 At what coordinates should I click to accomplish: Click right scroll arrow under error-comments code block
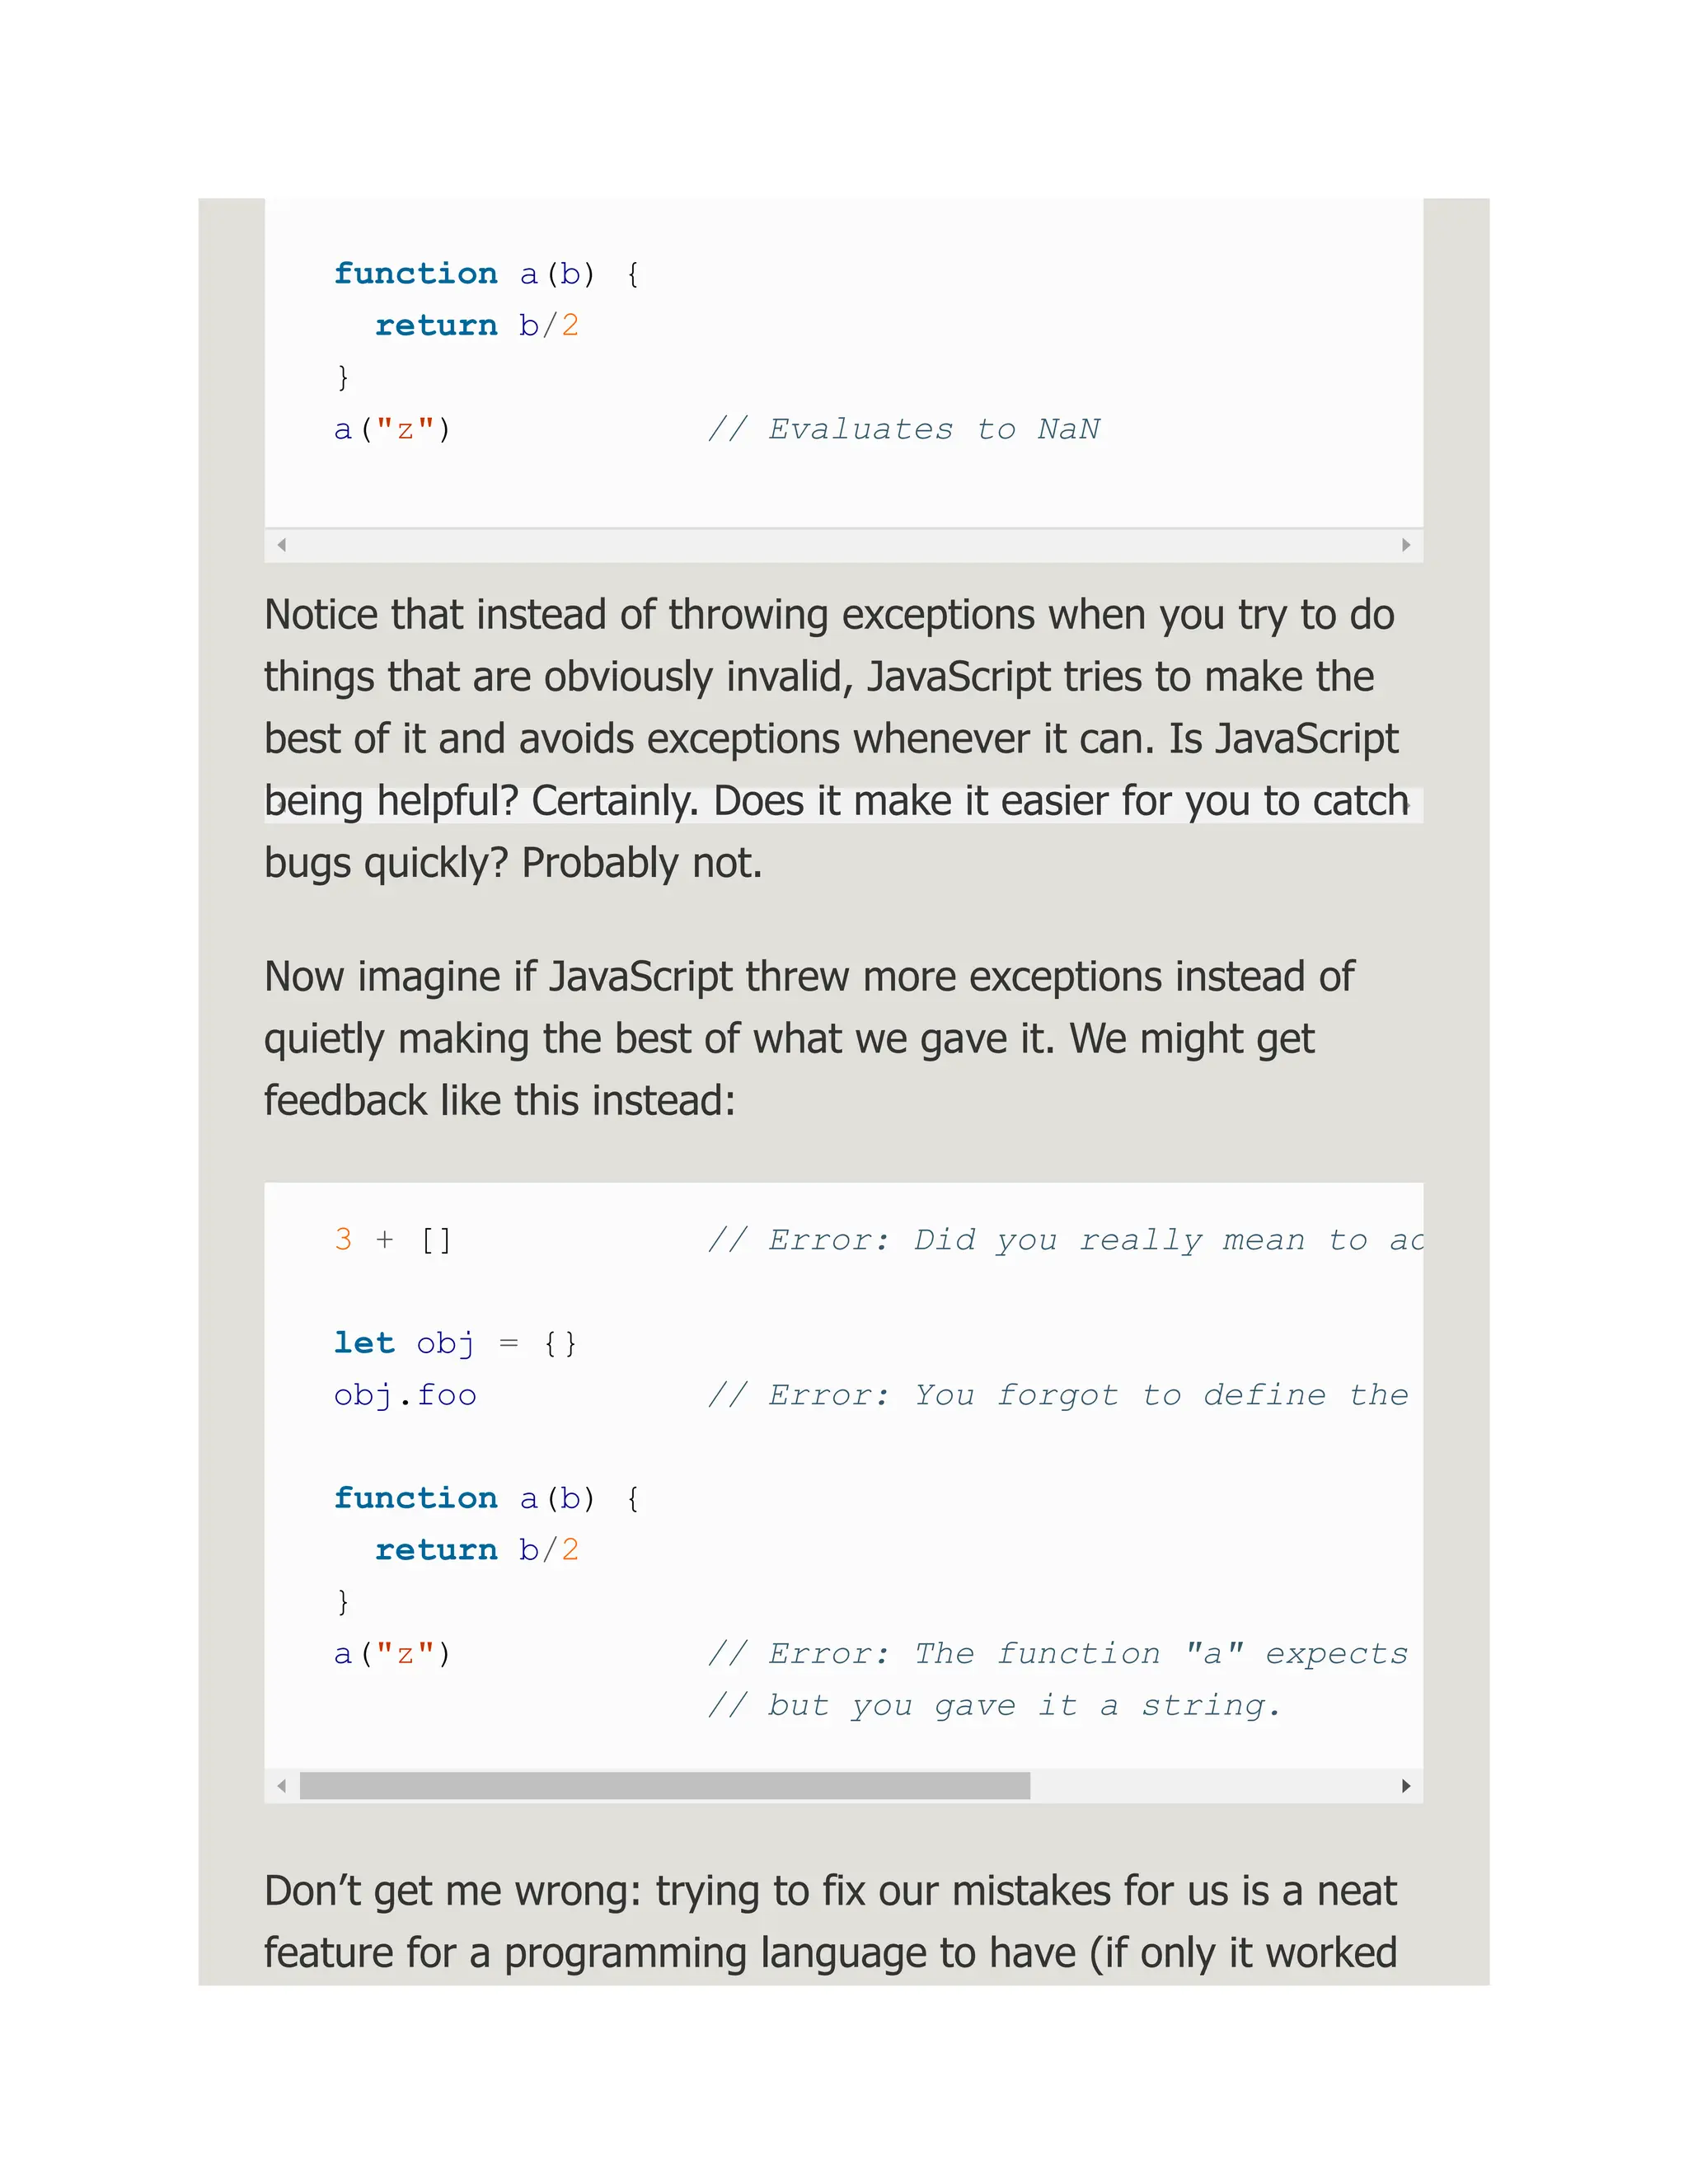tap(1406, 1786)
